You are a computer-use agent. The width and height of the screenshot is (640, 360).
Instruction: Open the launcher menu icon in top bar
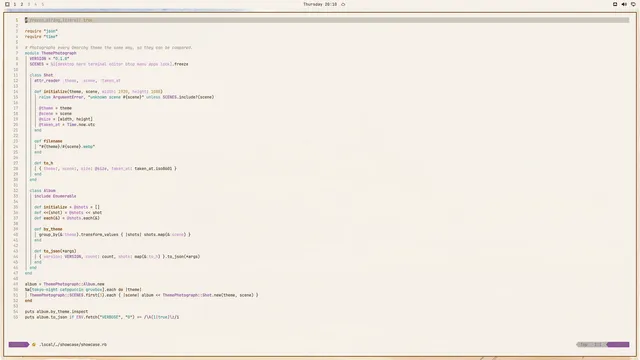tap(7, 4)
